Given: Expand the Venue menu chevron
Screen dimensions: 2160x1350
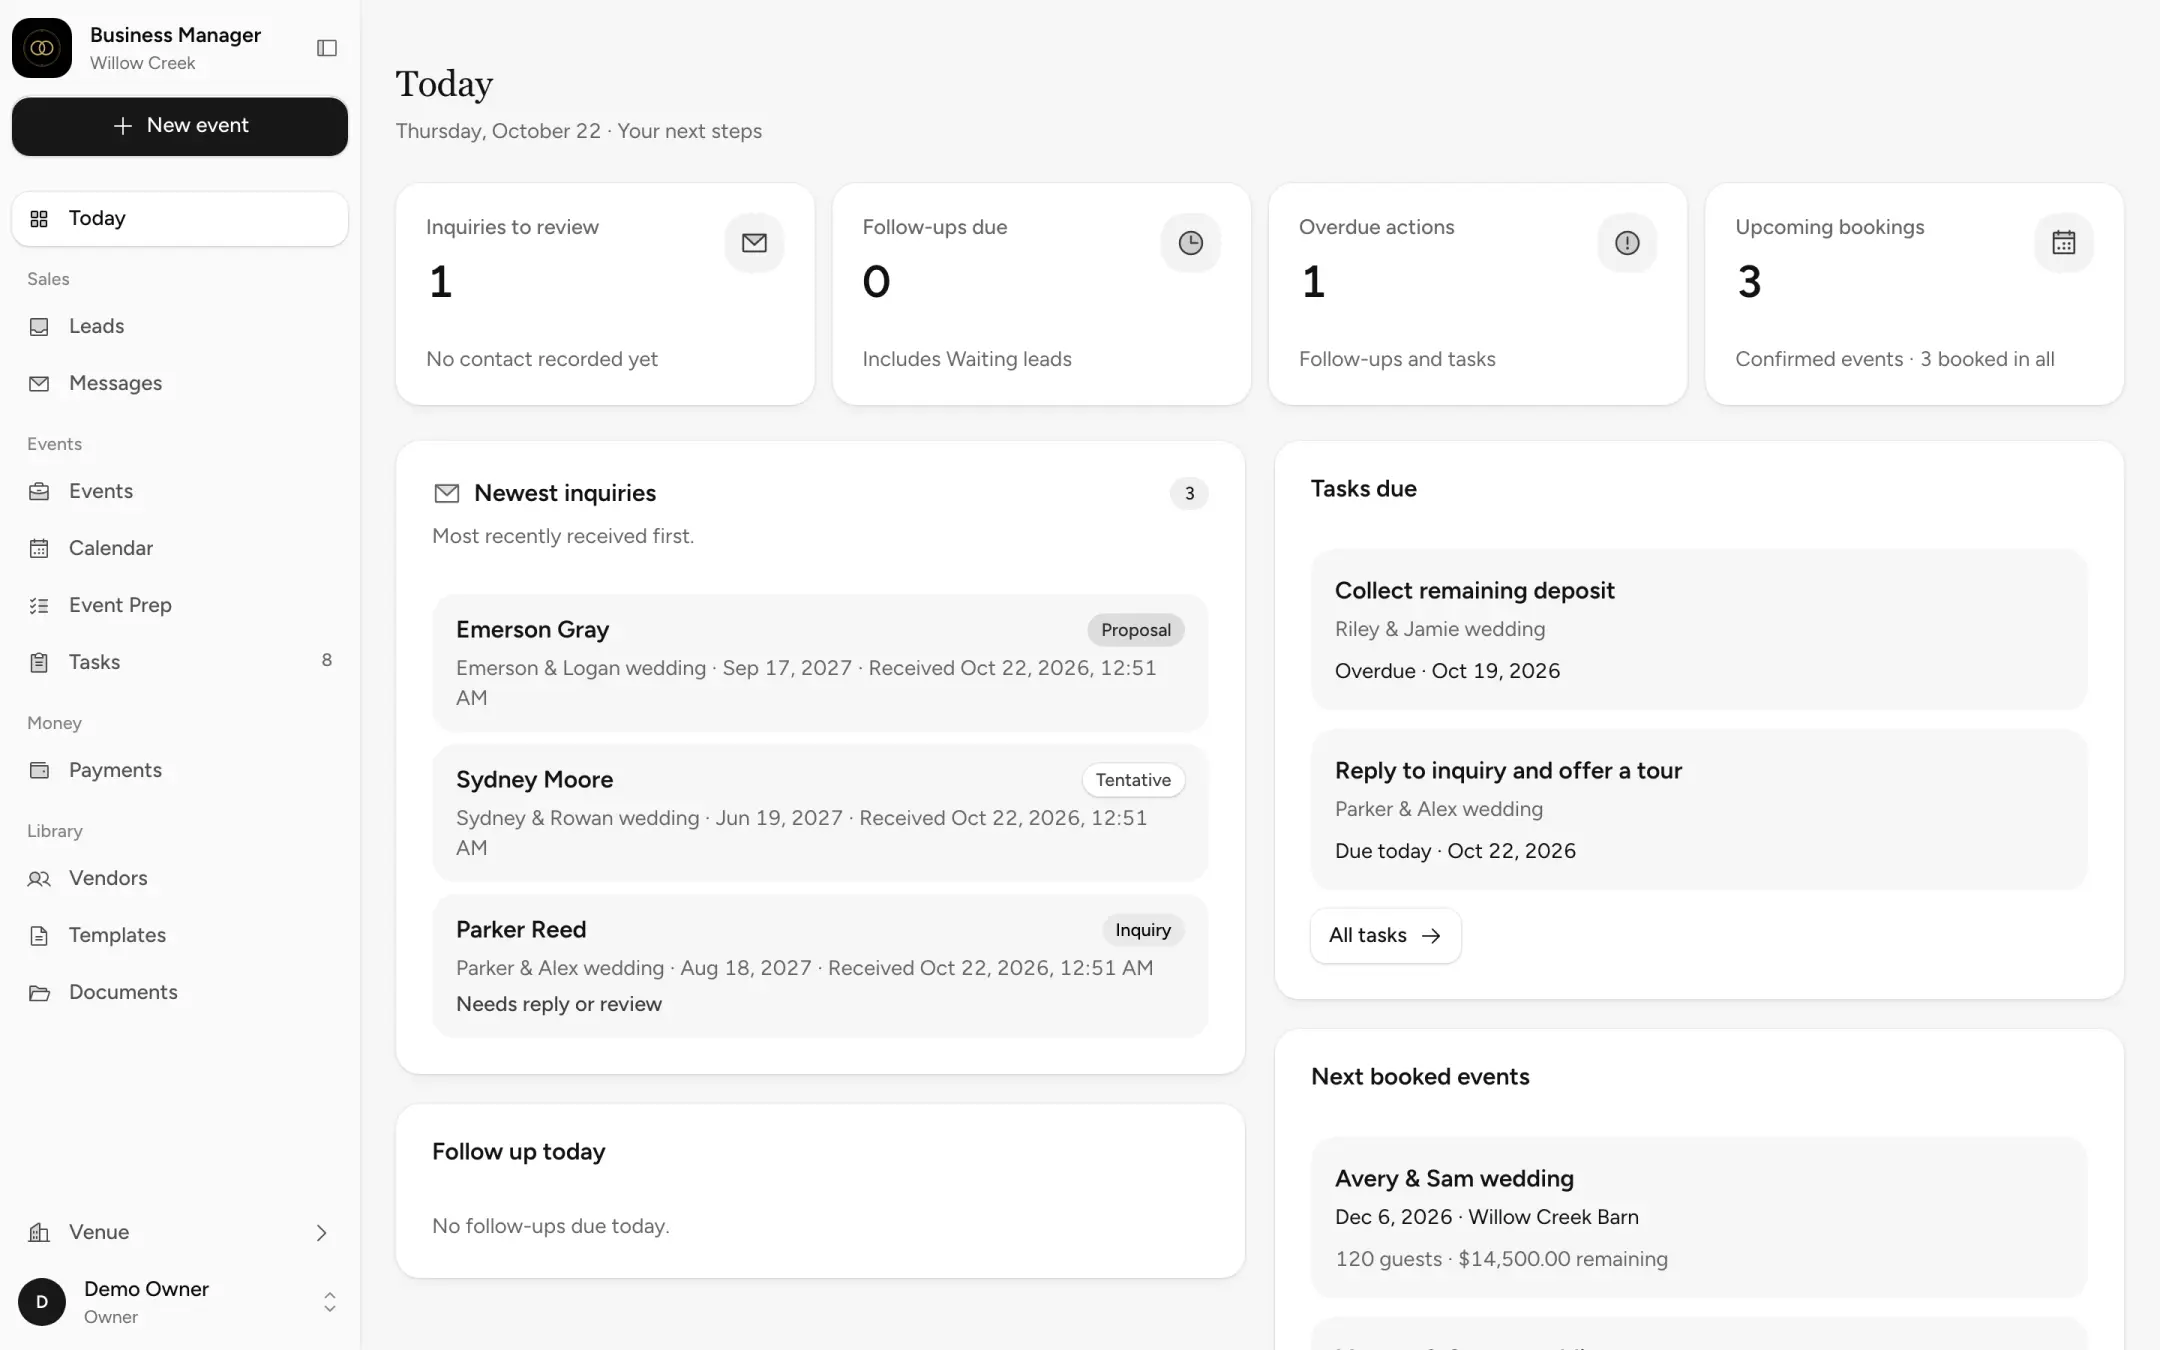Looking at the screenshot, I should (x=321, y=1233).
